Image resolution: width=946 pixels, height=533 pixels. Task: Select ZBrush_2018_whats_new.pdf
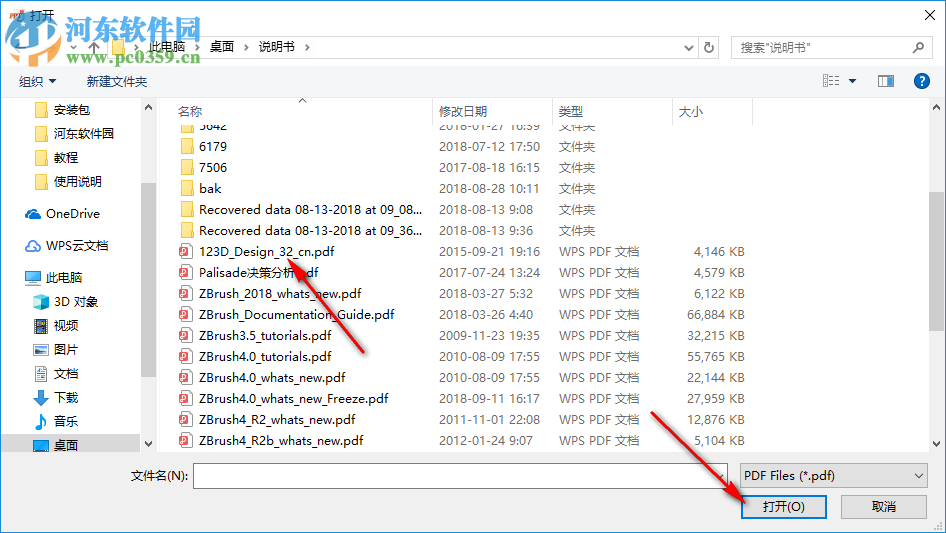click(280, 294)
